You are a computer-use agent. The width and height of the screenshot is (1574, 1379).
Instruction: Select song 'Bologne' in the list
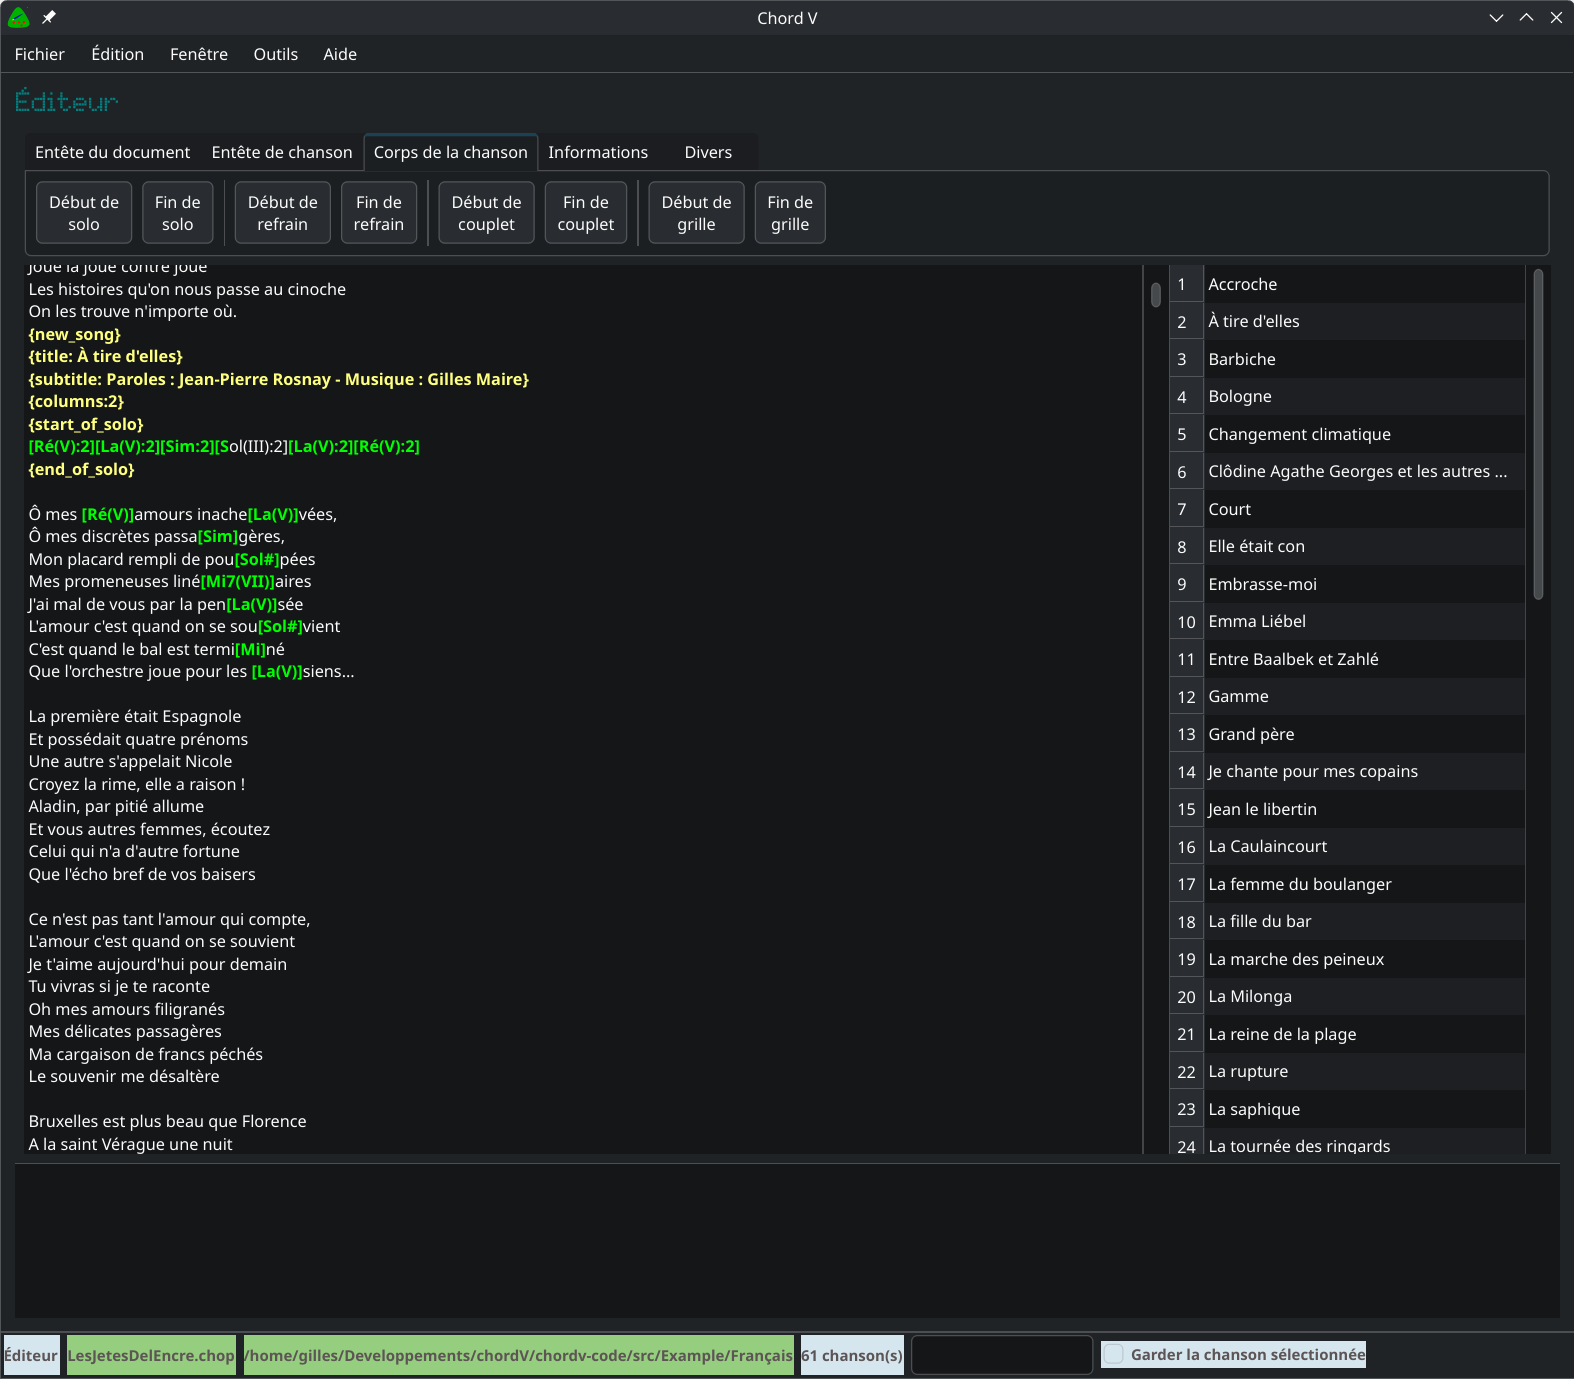pyautogui.click(x=1240, y=397)
